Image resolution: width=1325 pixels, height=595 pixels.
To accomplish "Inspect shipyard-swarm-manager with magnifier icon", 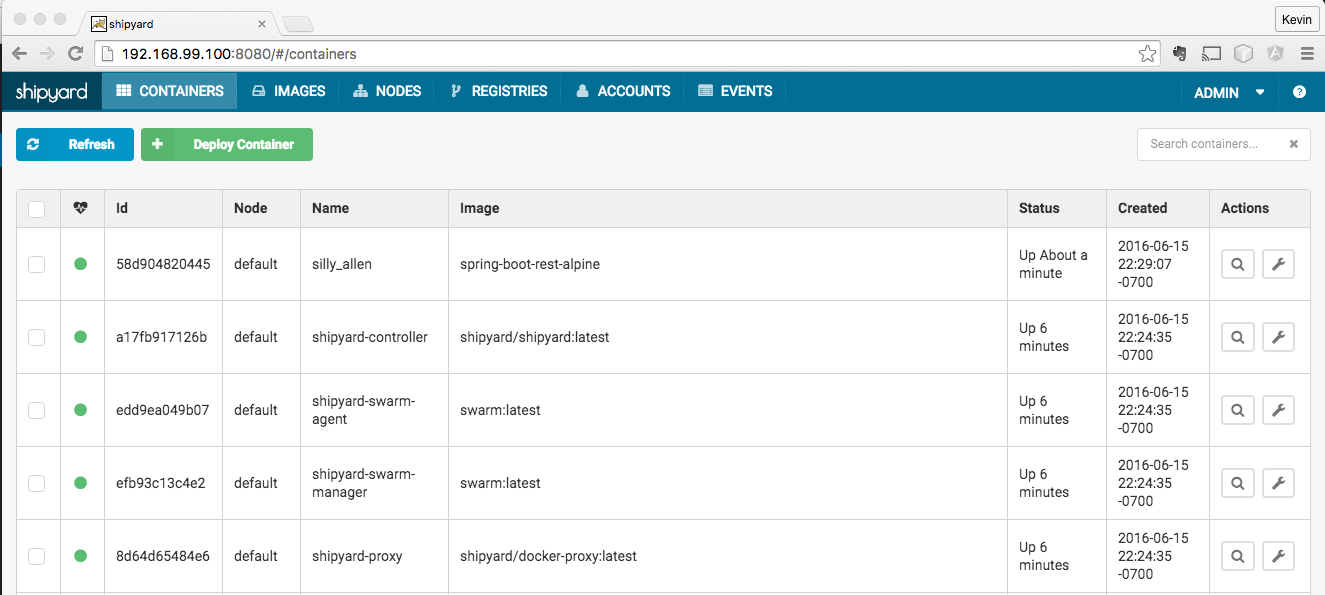I will (1238, 483).
